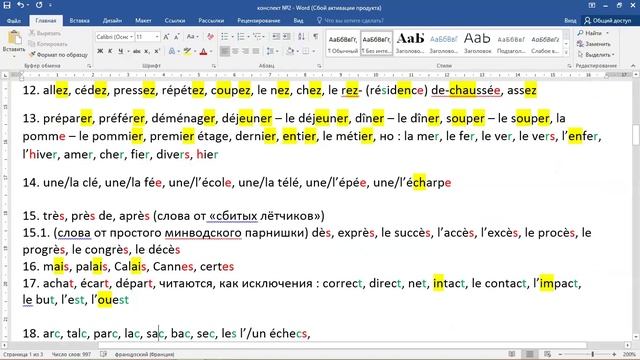Clear all formatting with the eraser icon
640x360 pixels.
[x=210, y=37]
